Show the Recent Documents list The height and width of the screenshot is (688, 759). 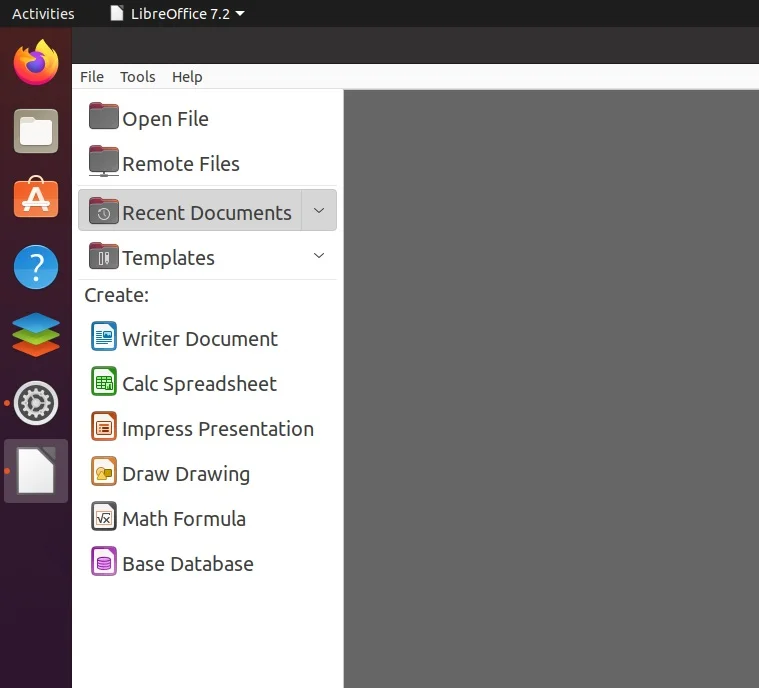point(207,213)
